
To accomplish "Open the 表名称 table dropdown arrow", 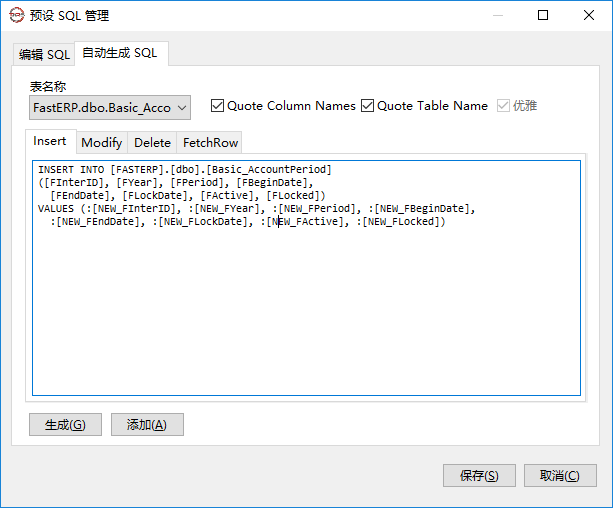I will 182,108.
